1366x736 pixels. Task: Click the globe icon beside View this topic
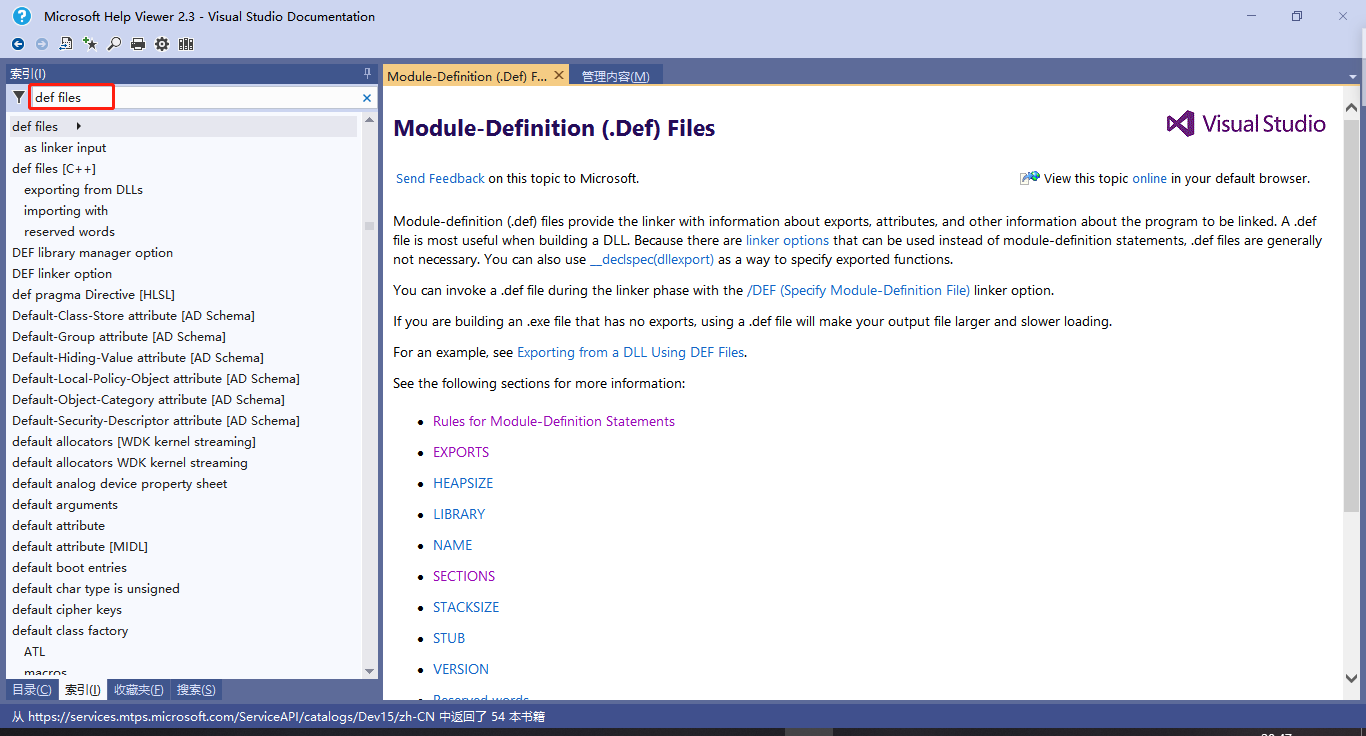coord(1030,178)
